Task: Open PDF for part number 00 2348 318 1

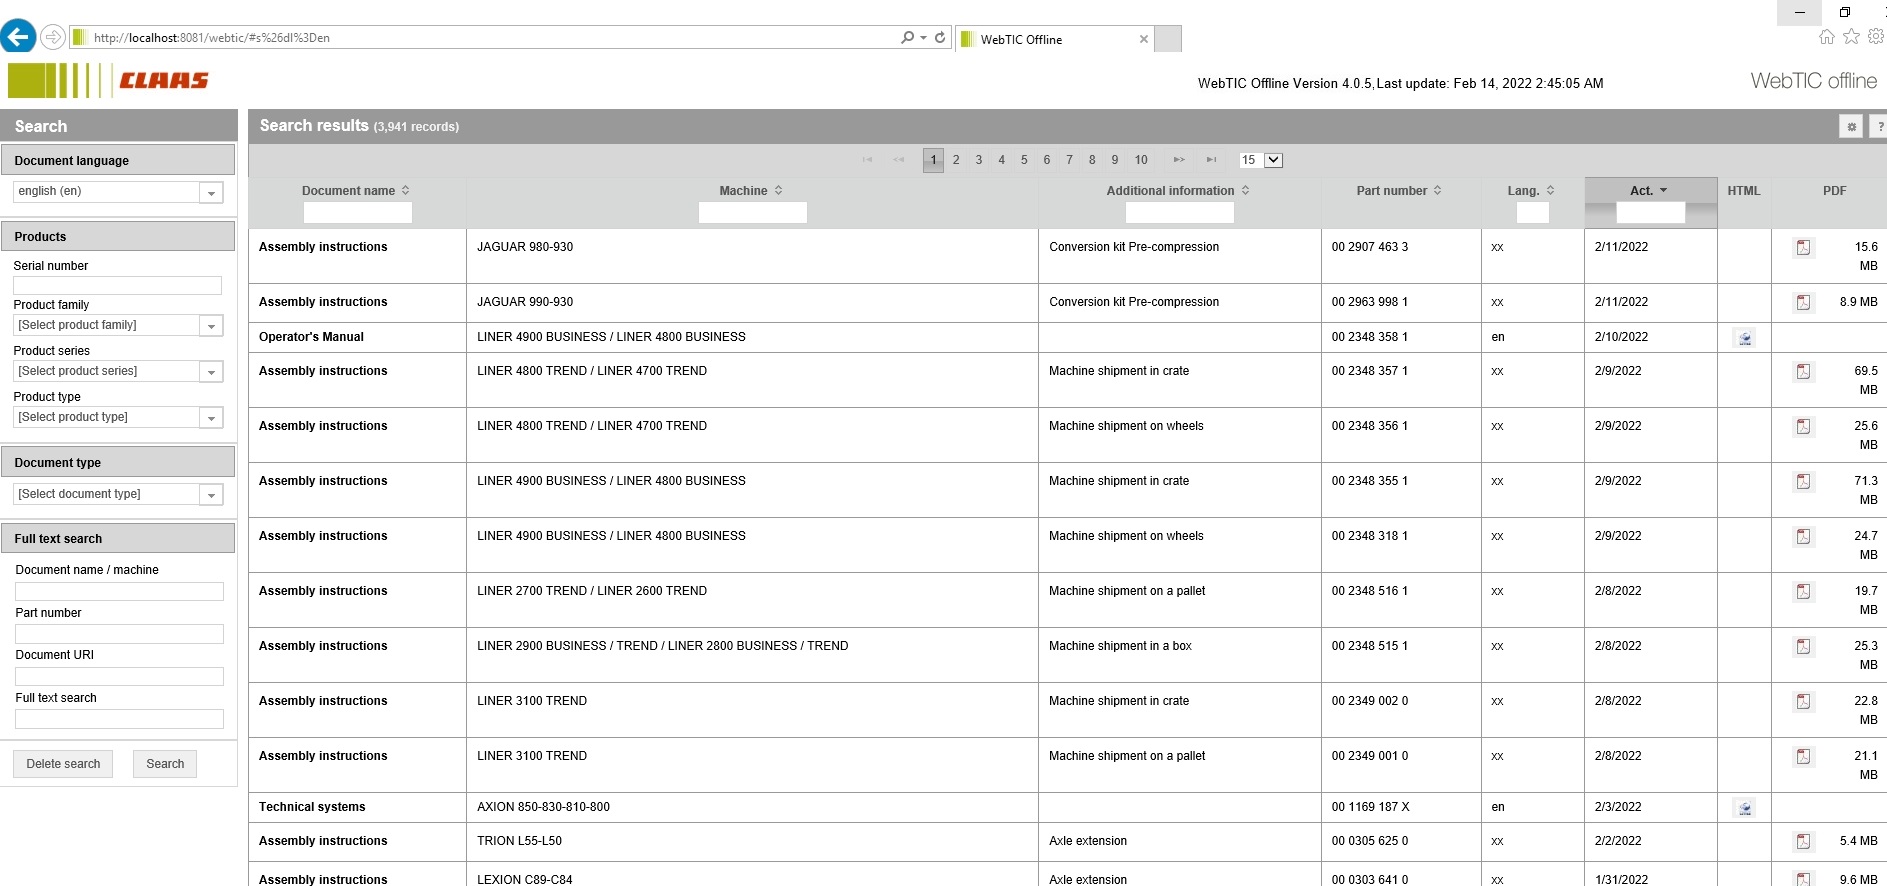Action: tap(1803, 537)
